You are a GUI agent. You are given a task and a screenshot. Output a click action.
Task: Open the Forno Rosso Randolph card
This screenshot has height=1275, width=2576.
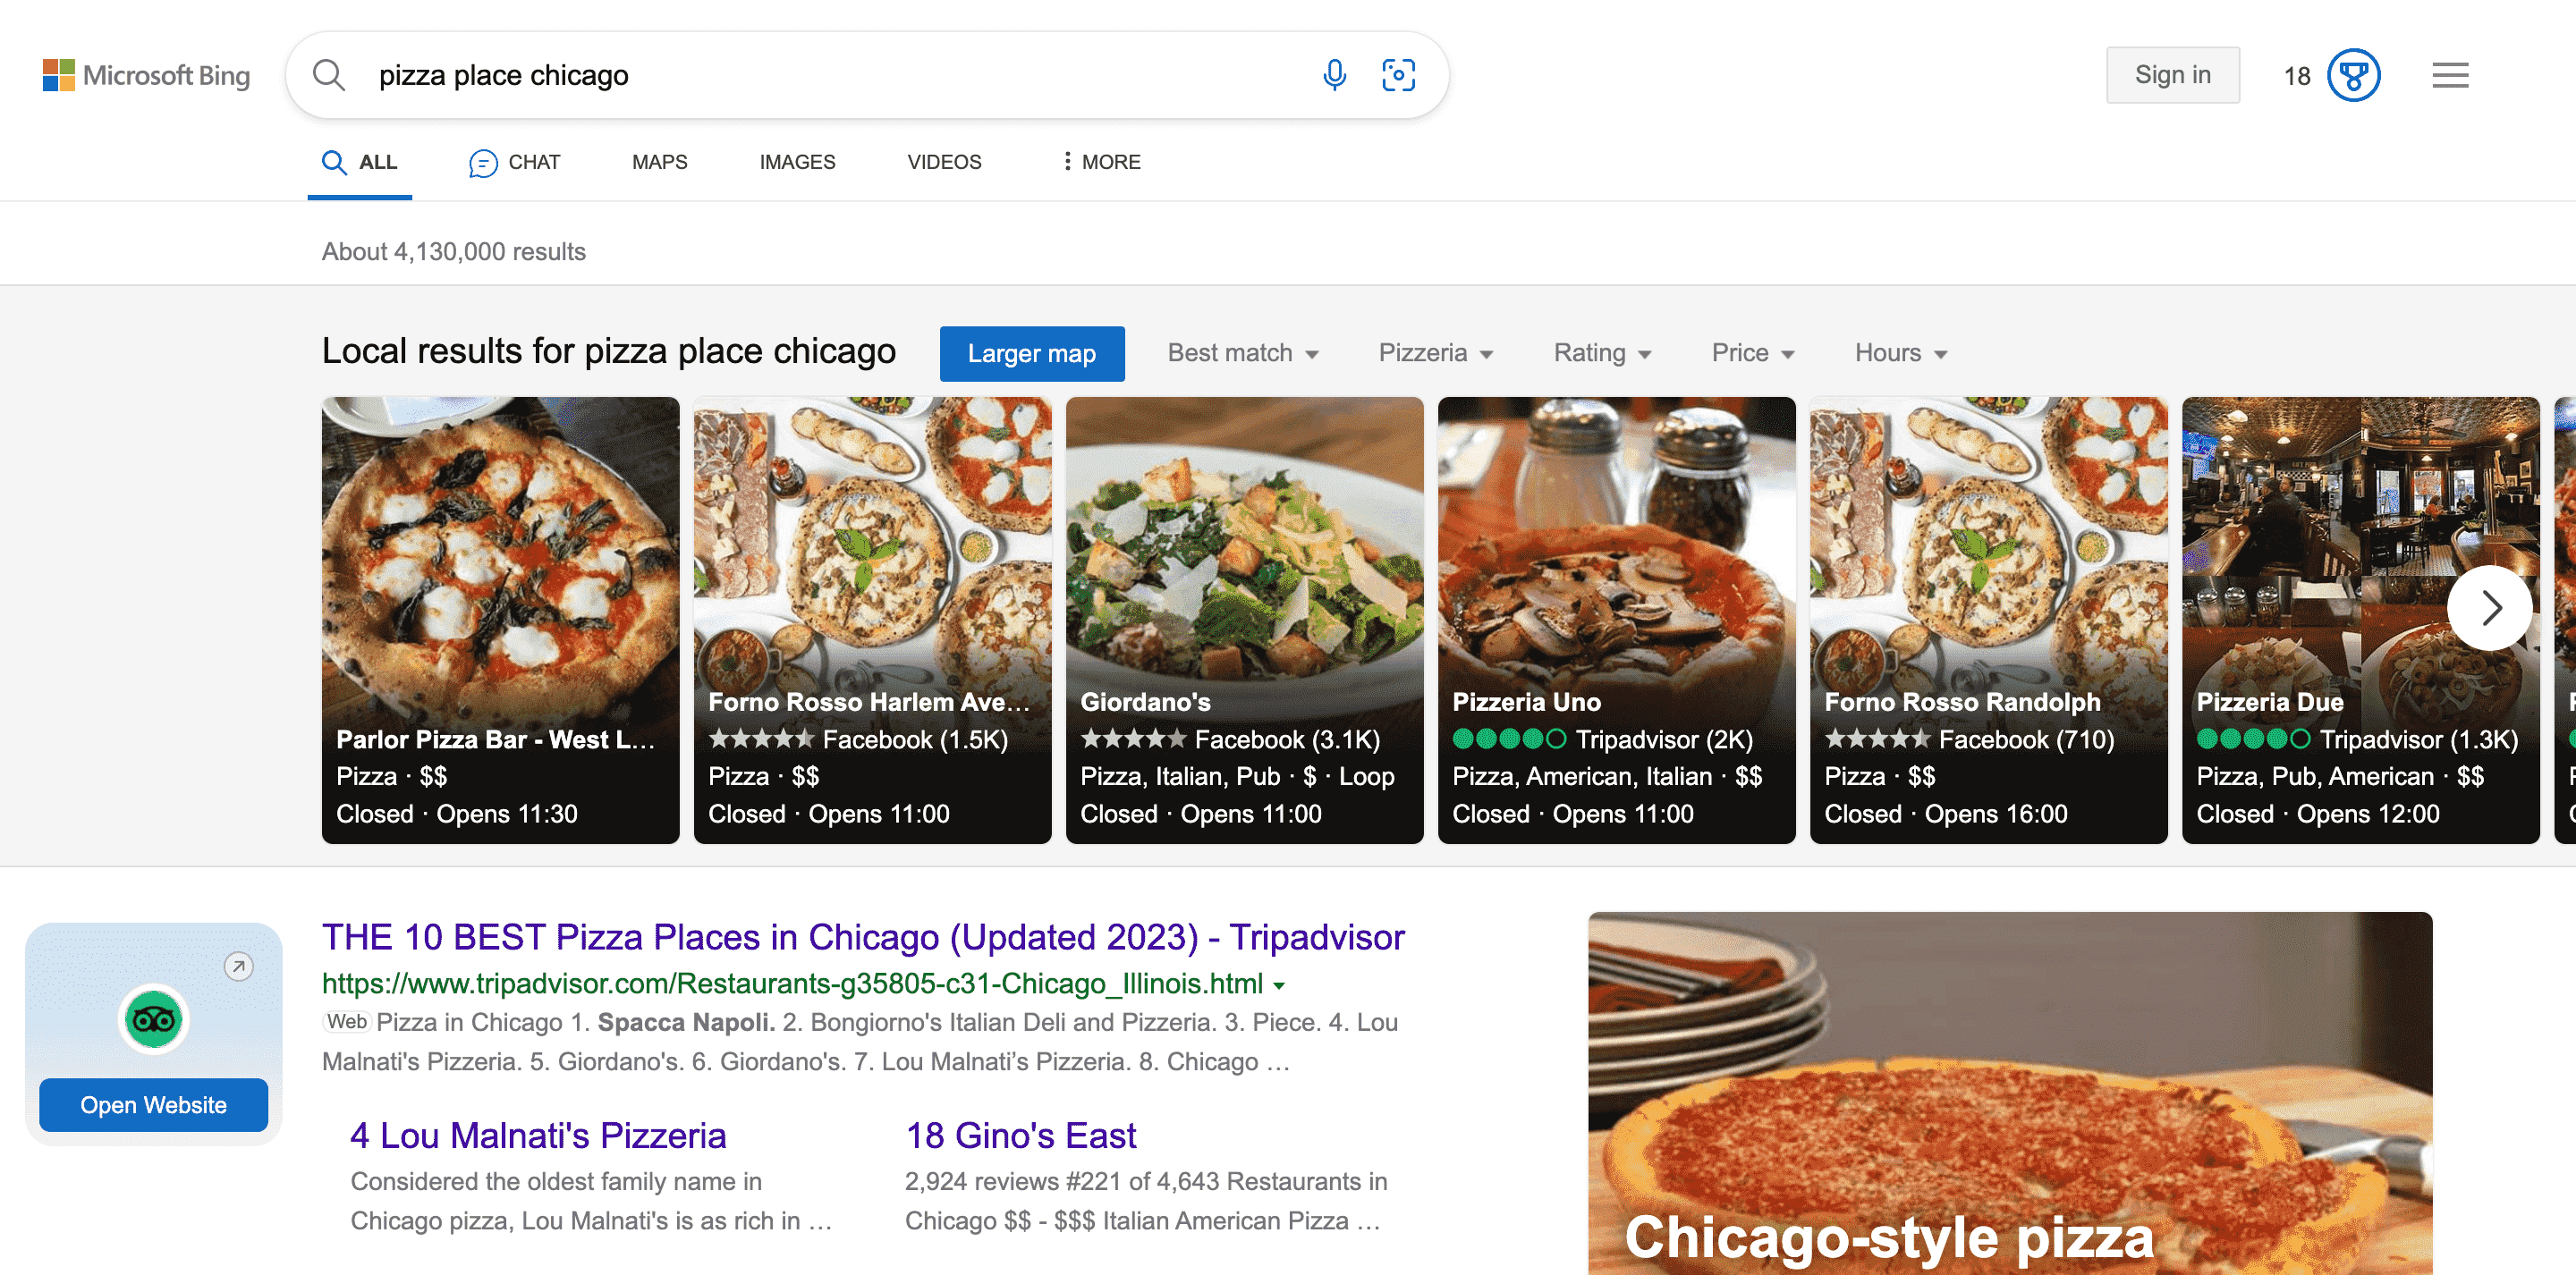click(x=1988, y=620)
